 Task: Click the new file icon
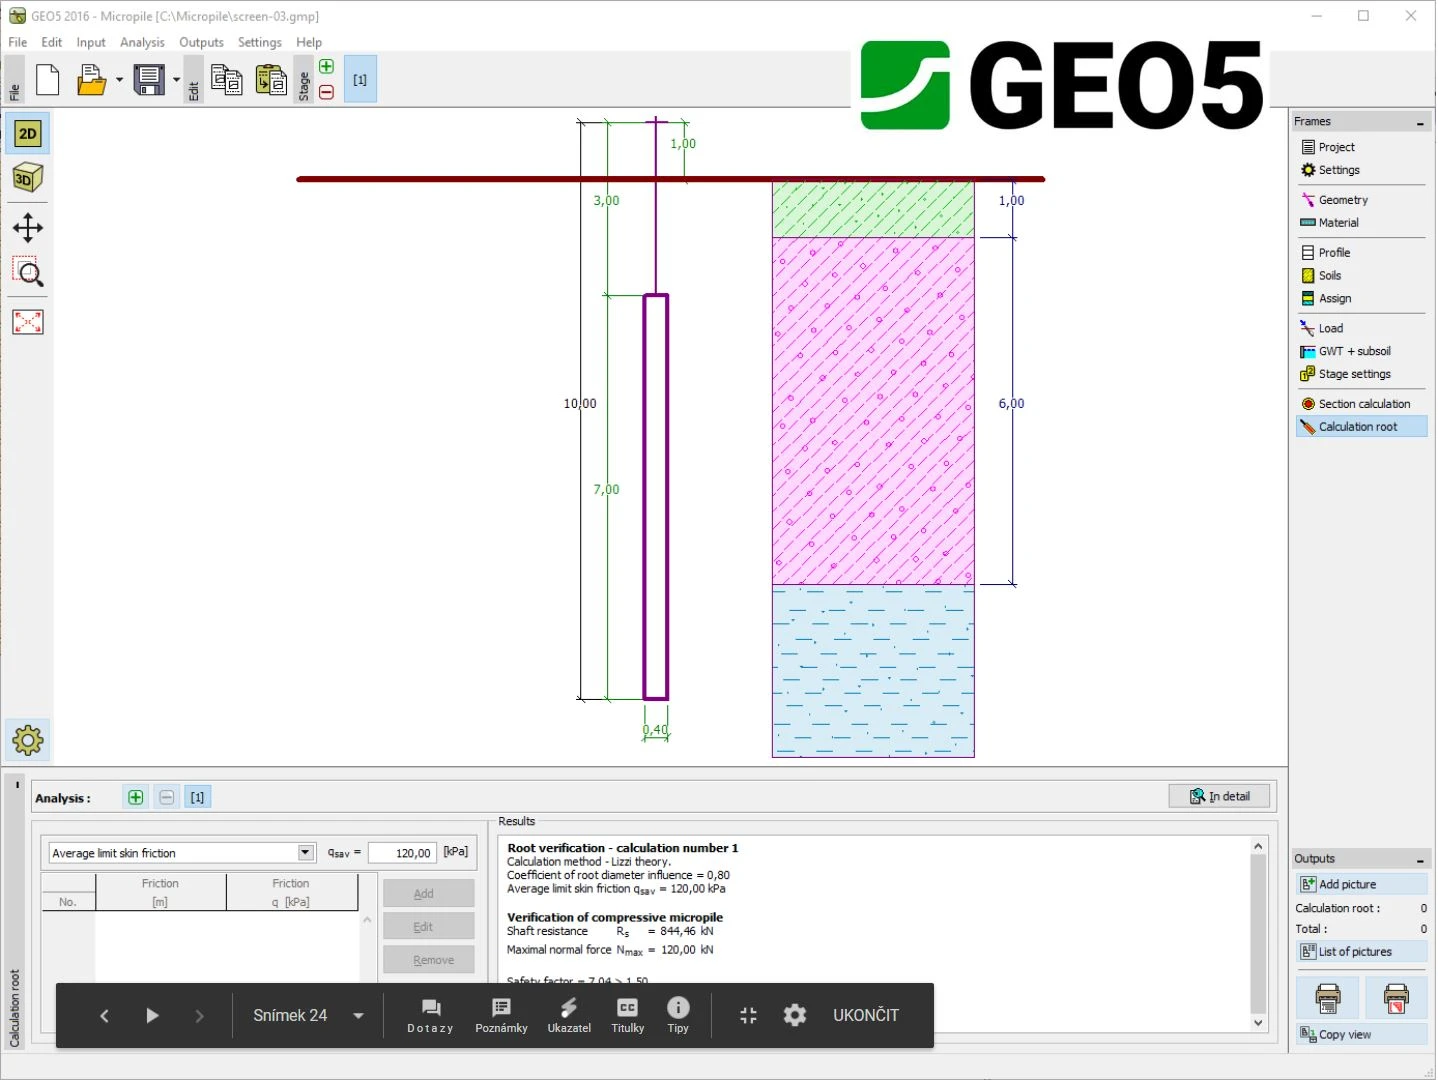click(x=47, y=80)
